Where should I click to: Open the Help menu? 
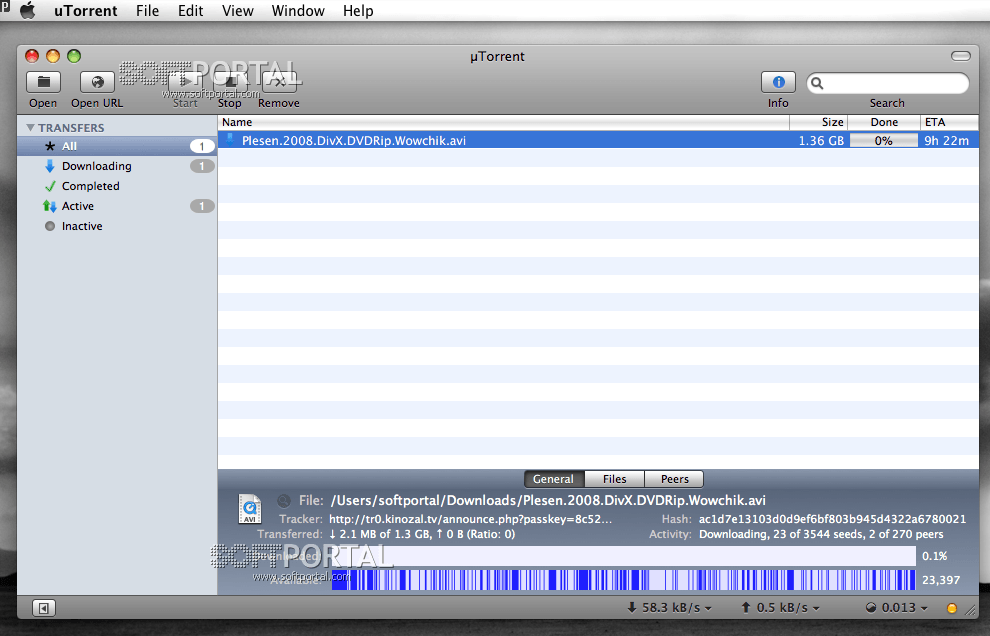coord(358,11)
